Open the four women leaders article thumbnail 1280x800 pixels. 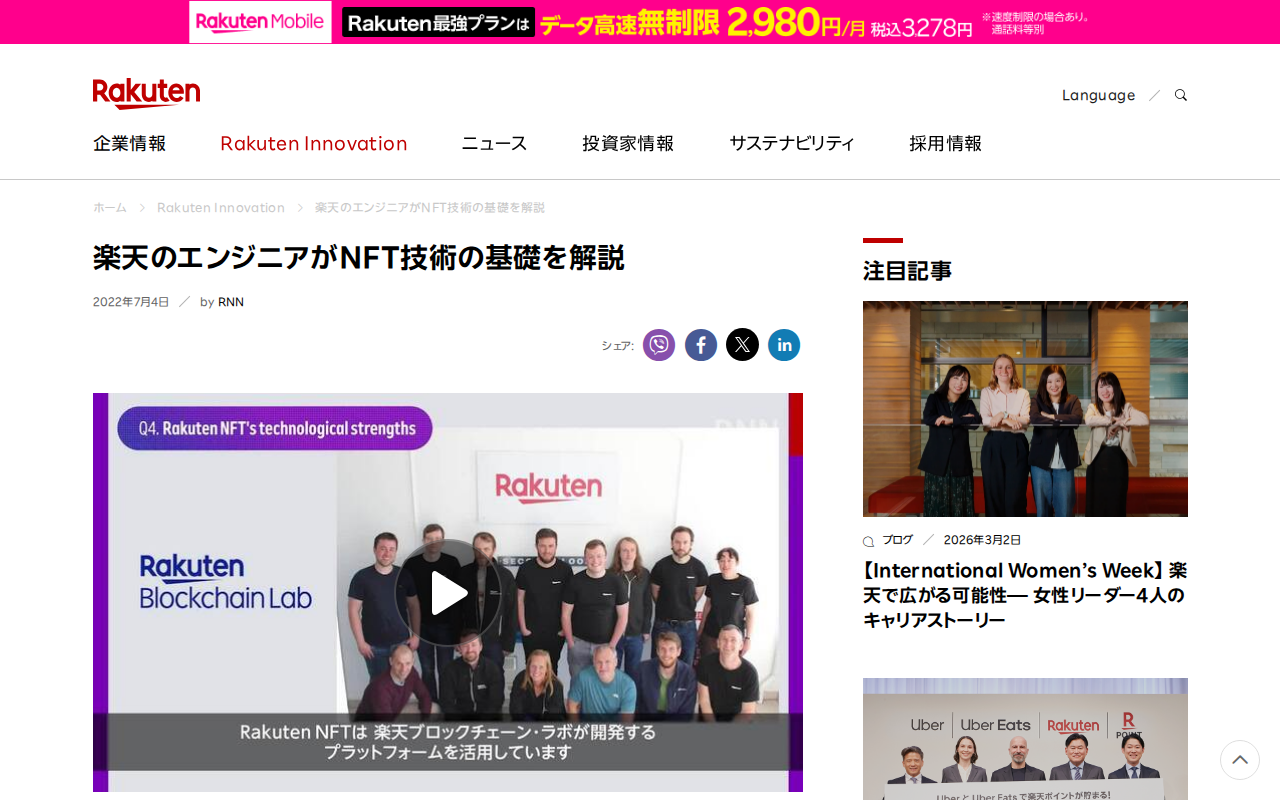pos(1025,409)
